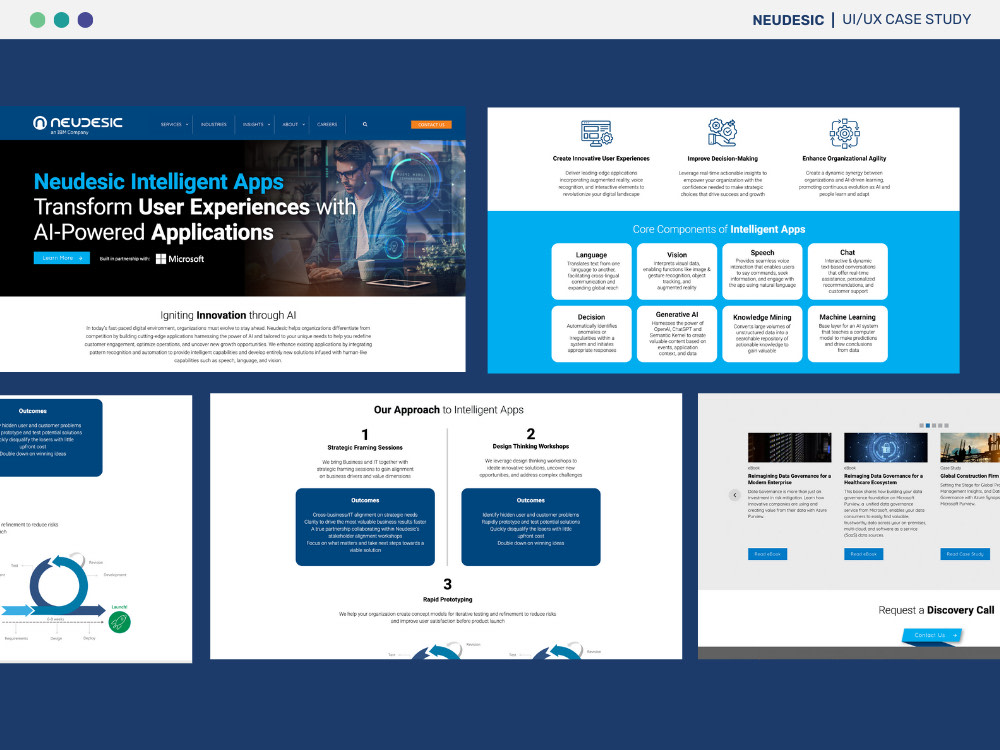Click Contact Us under Request a Discovery Call
The image size is (1000, 750).
point(932,635)
